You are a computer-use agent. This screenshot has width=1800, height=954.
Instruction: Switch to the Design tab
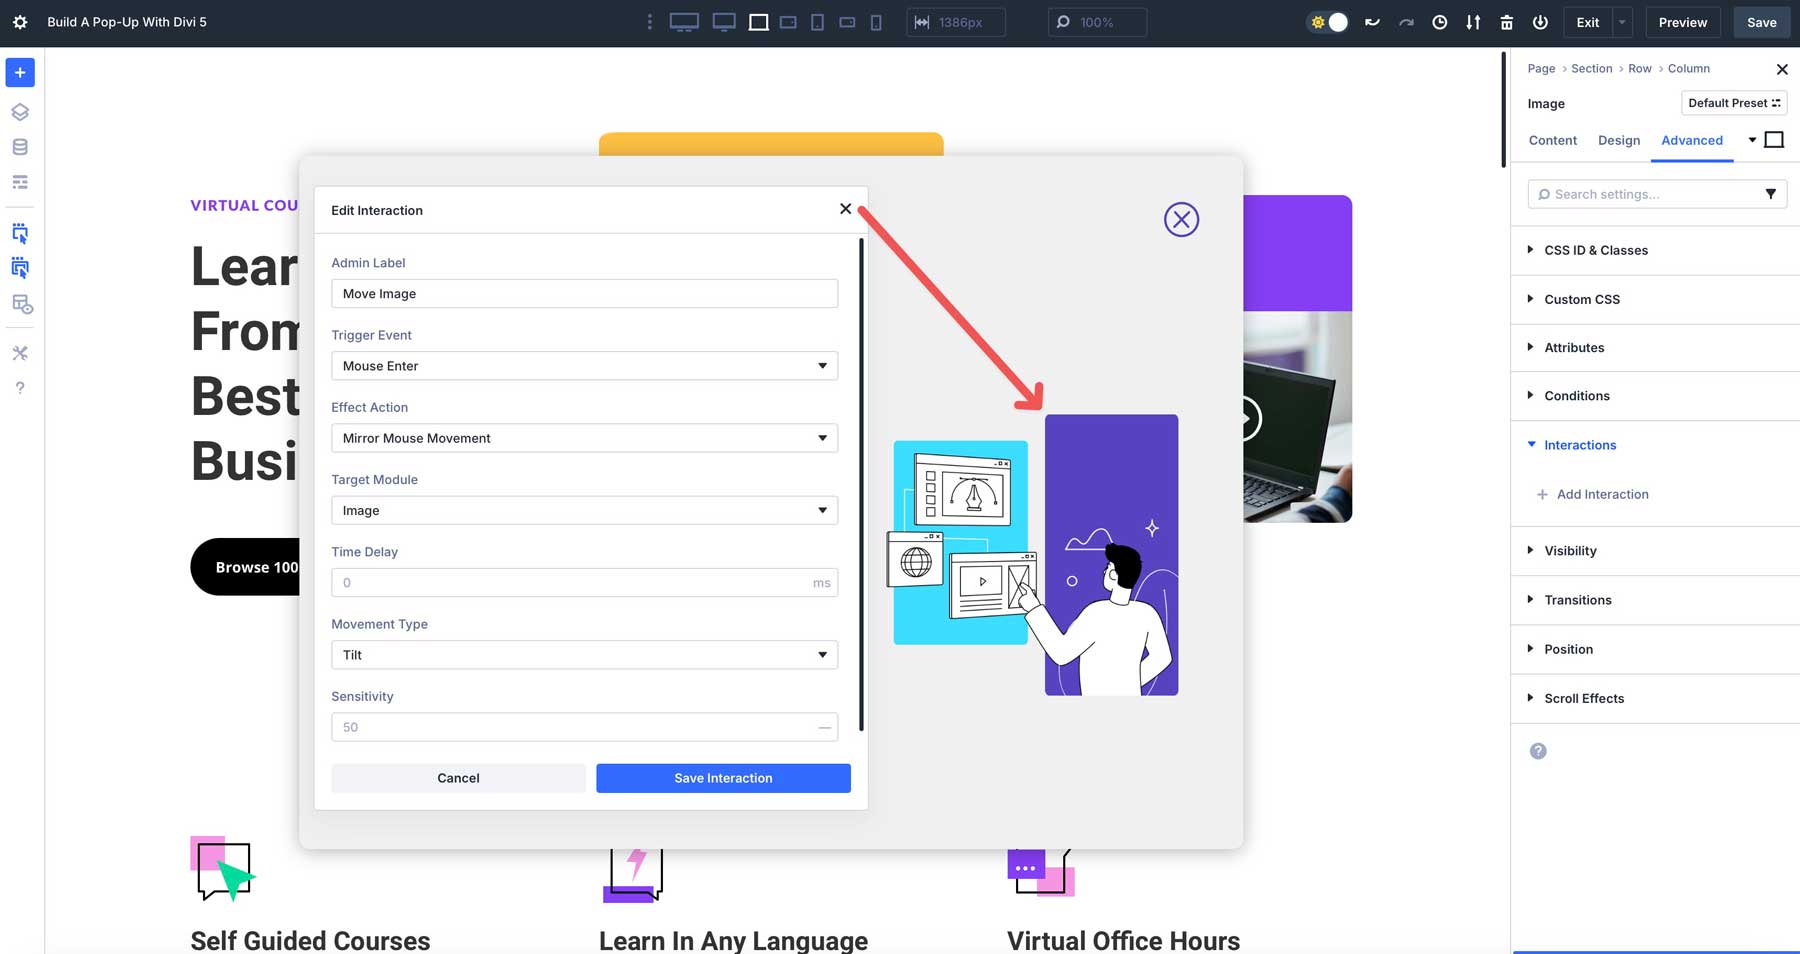(x=1618, y=140)
